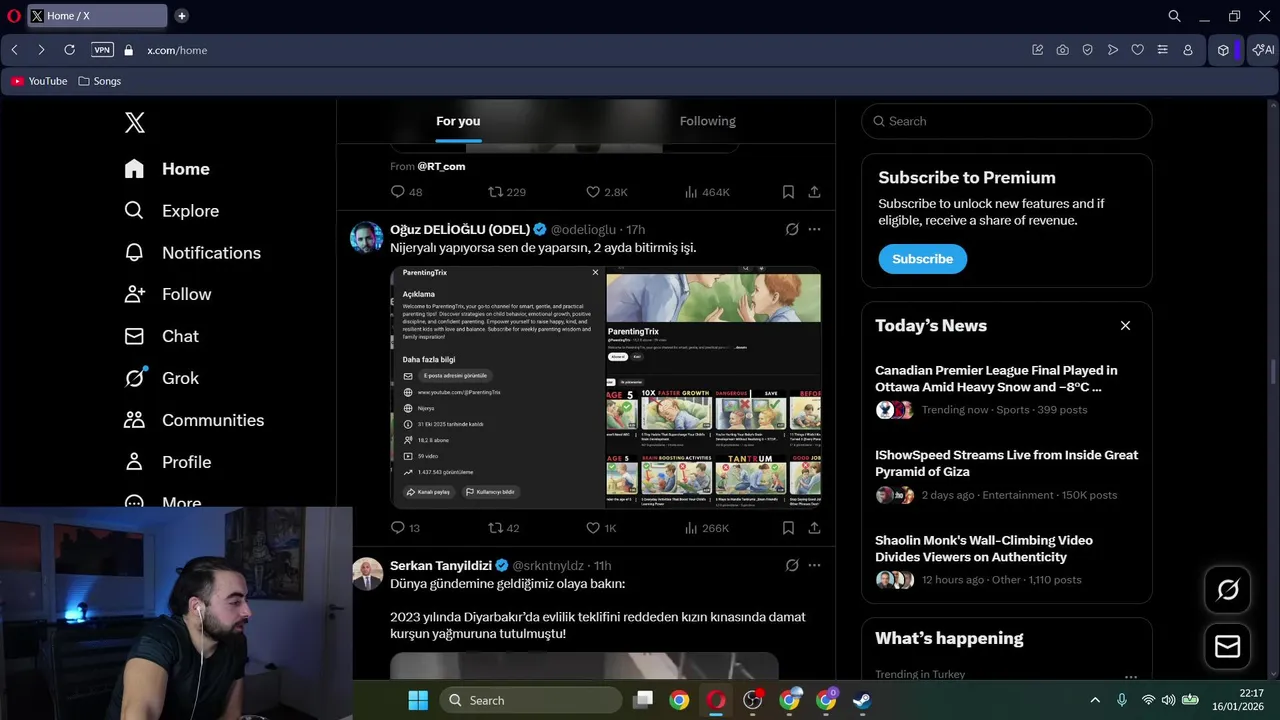Grok actions on Oğuz DELİOĞLU post
Image resolution: width=1280 pixels, height=720 pixels.
click(x=792, y=229)
